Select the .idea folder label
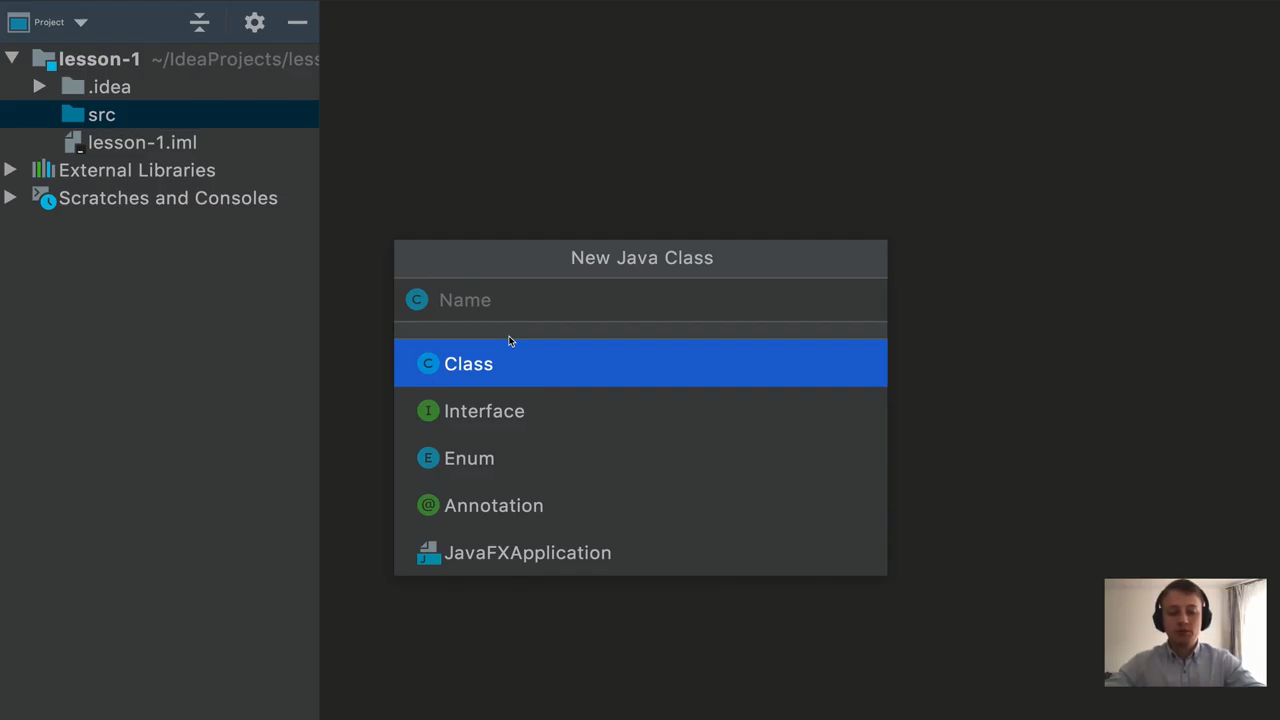Screen dimensions: 1280x720 109,87
